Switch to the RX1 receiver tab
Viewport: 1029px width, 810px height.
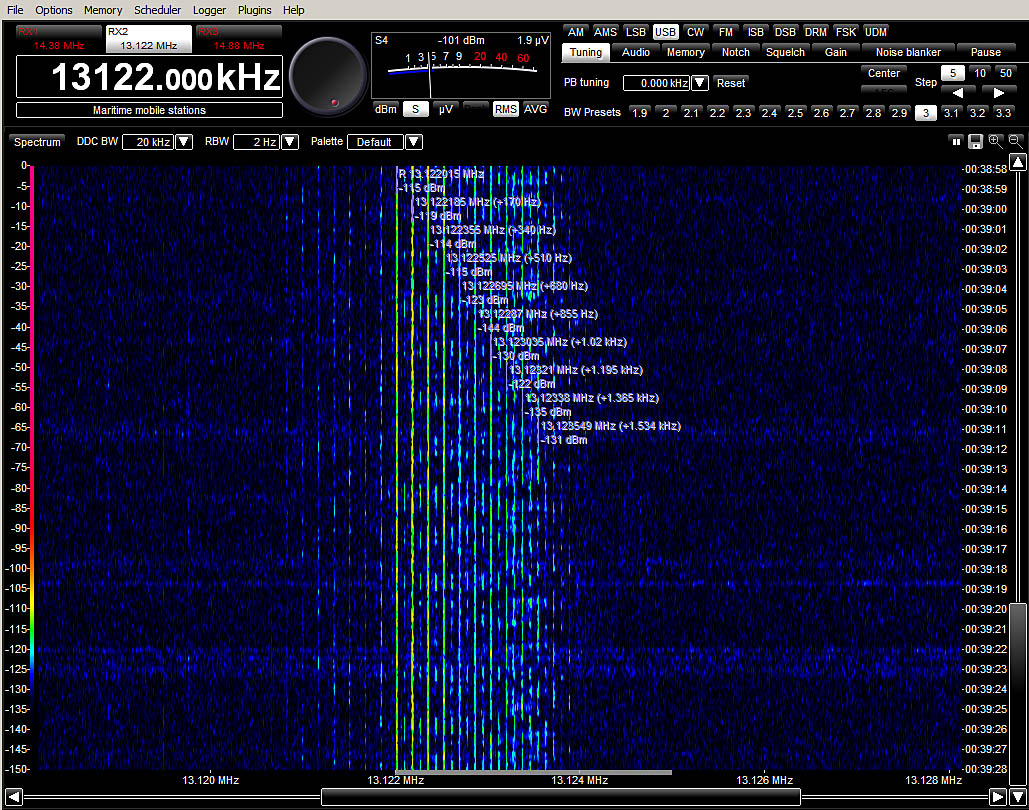pos(58,39)
